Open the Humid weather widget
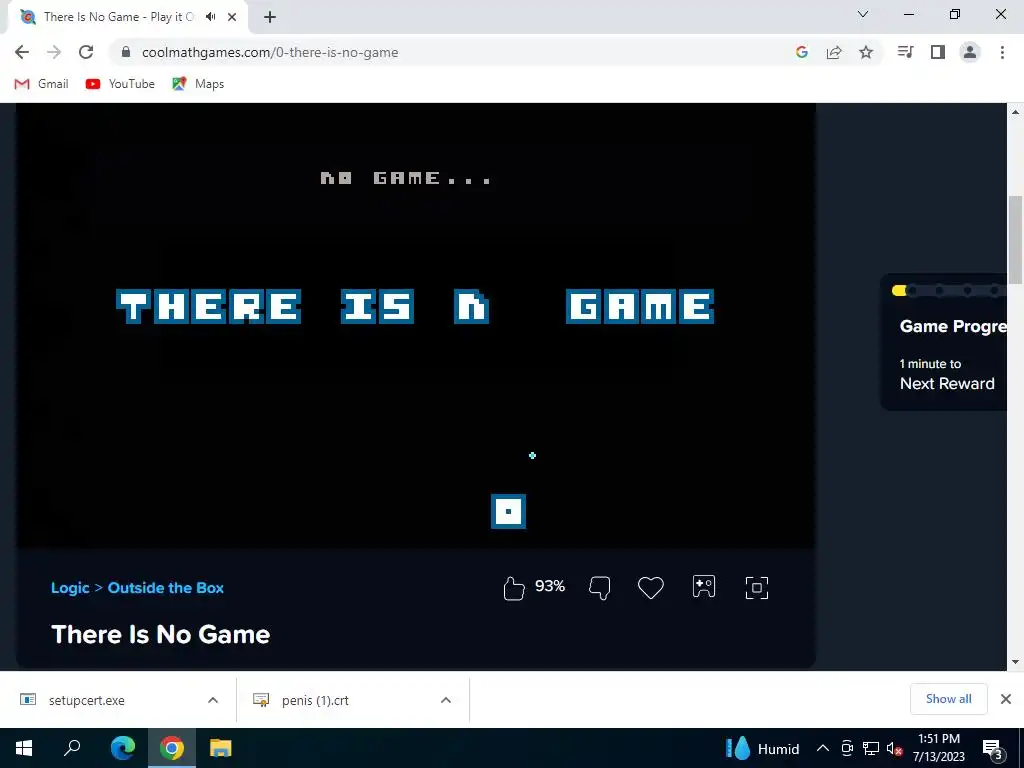1024x768 pixels. (762, 748)
